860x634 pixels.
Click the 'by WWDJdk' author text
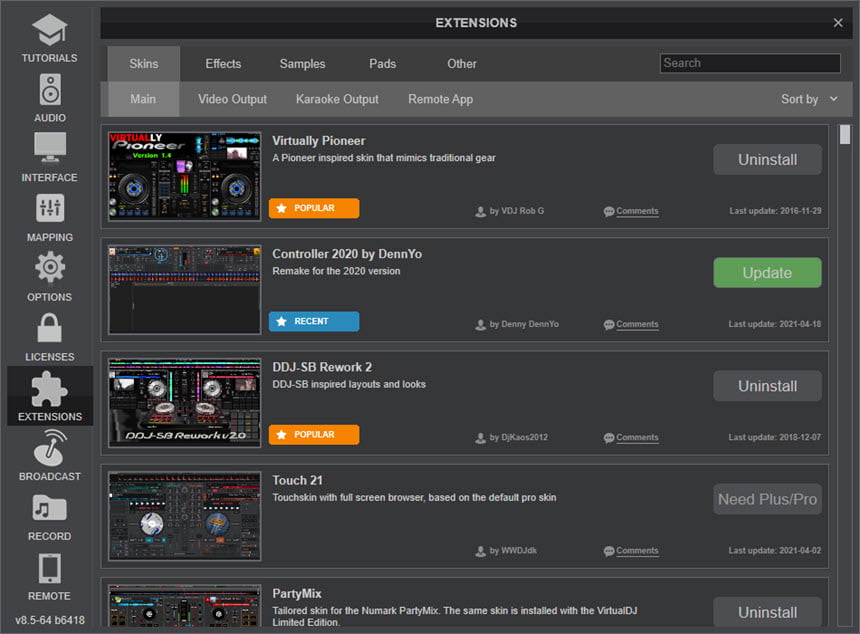(513, 551)
